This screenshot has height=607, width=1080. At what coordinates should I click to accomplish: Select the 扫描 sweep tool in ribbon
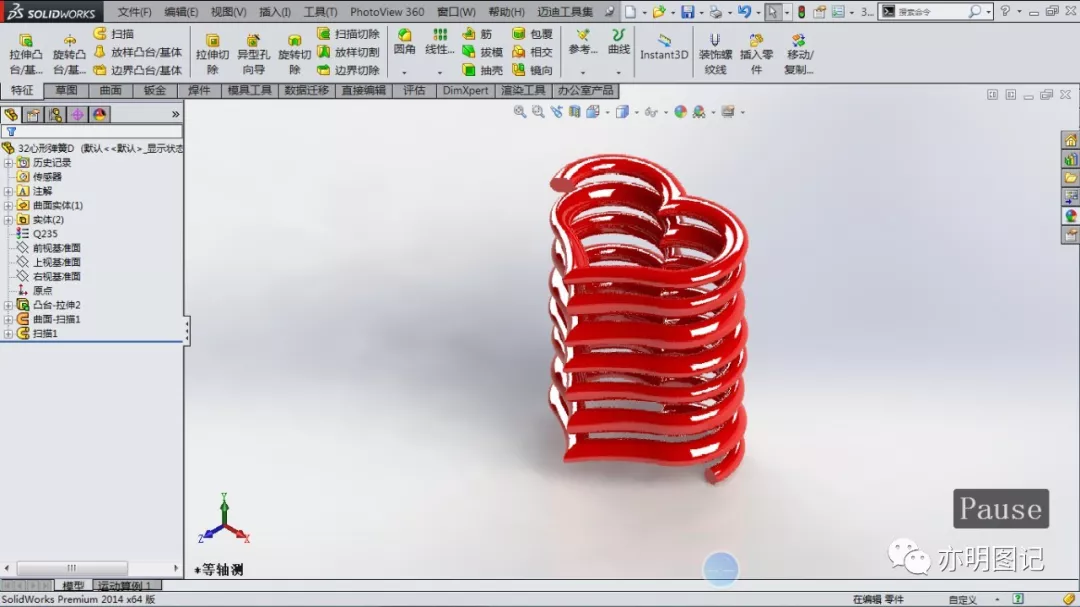(x=114, y=34)
